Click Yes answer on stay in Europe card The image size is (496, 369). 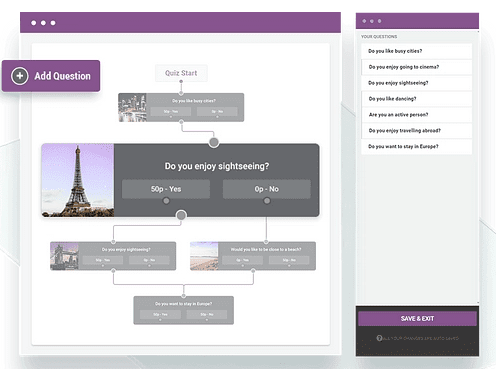[x=160, y=314]
